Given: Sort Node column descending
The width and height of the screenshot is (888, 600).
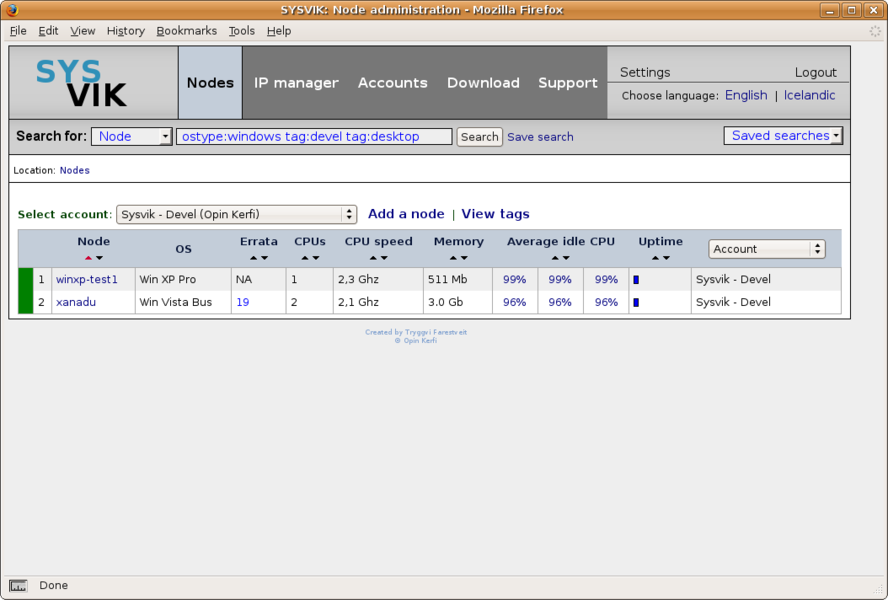Looking at the screenshot, I should pos(100,258).
